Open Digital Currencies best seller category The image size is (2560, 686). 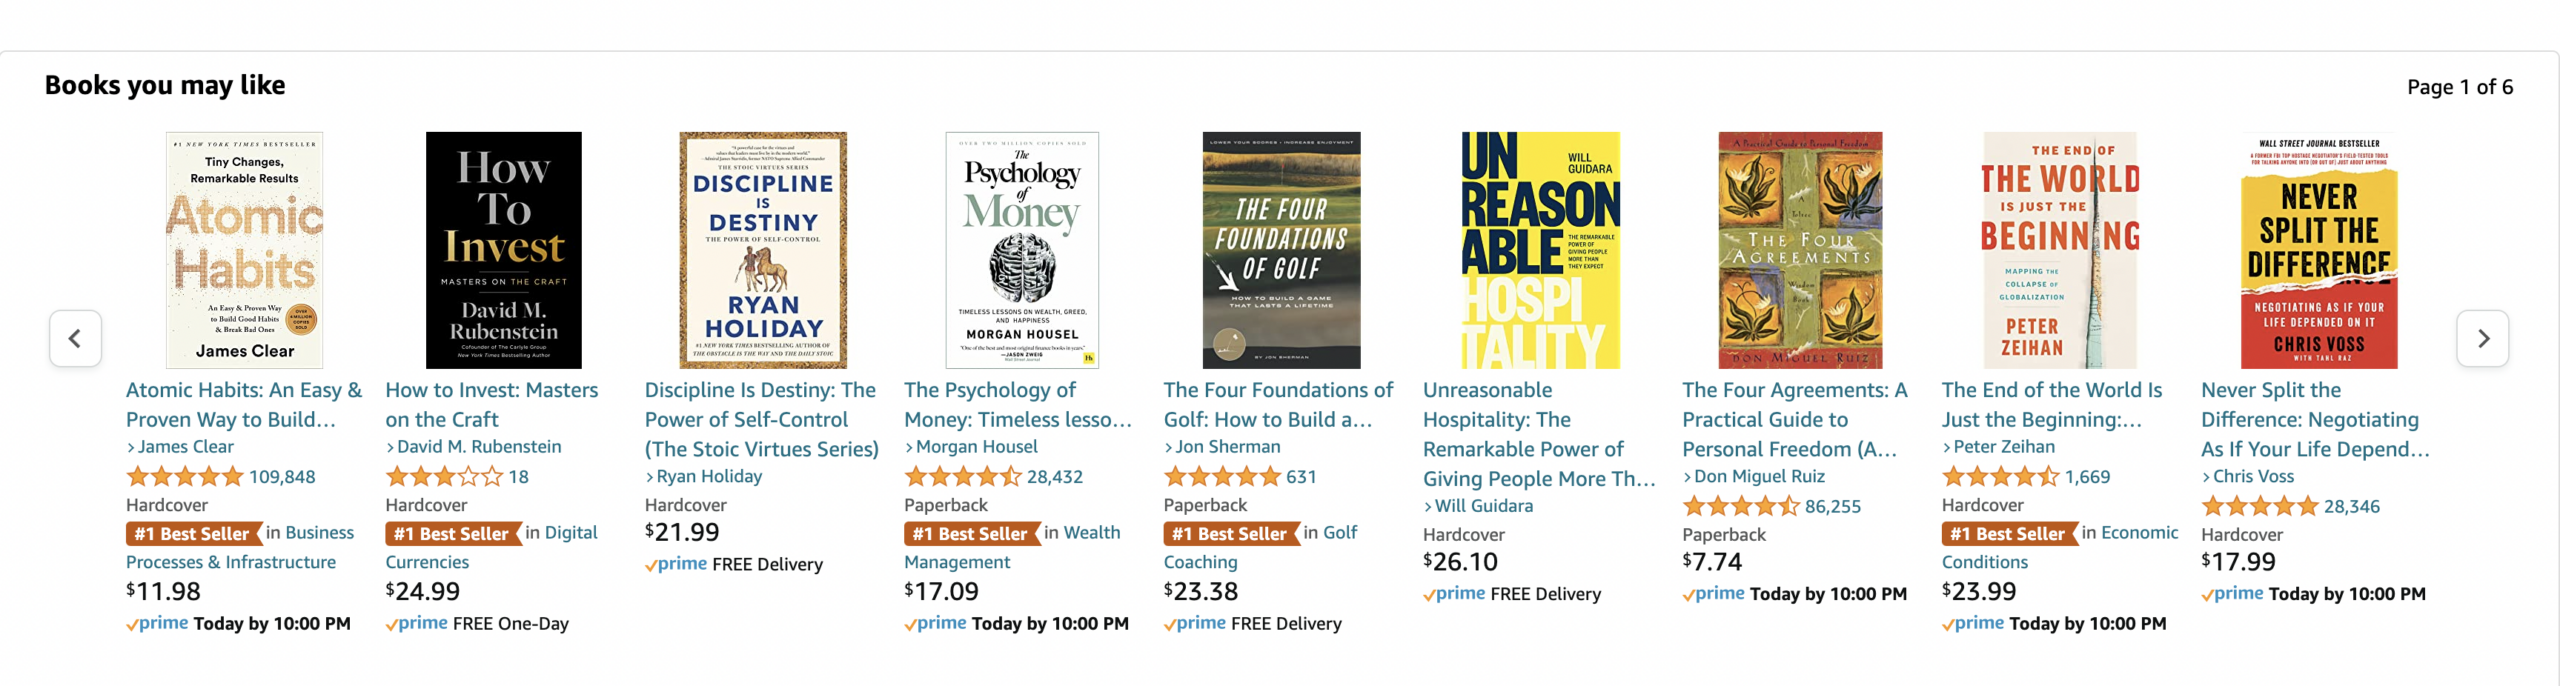tap(561, 533)
